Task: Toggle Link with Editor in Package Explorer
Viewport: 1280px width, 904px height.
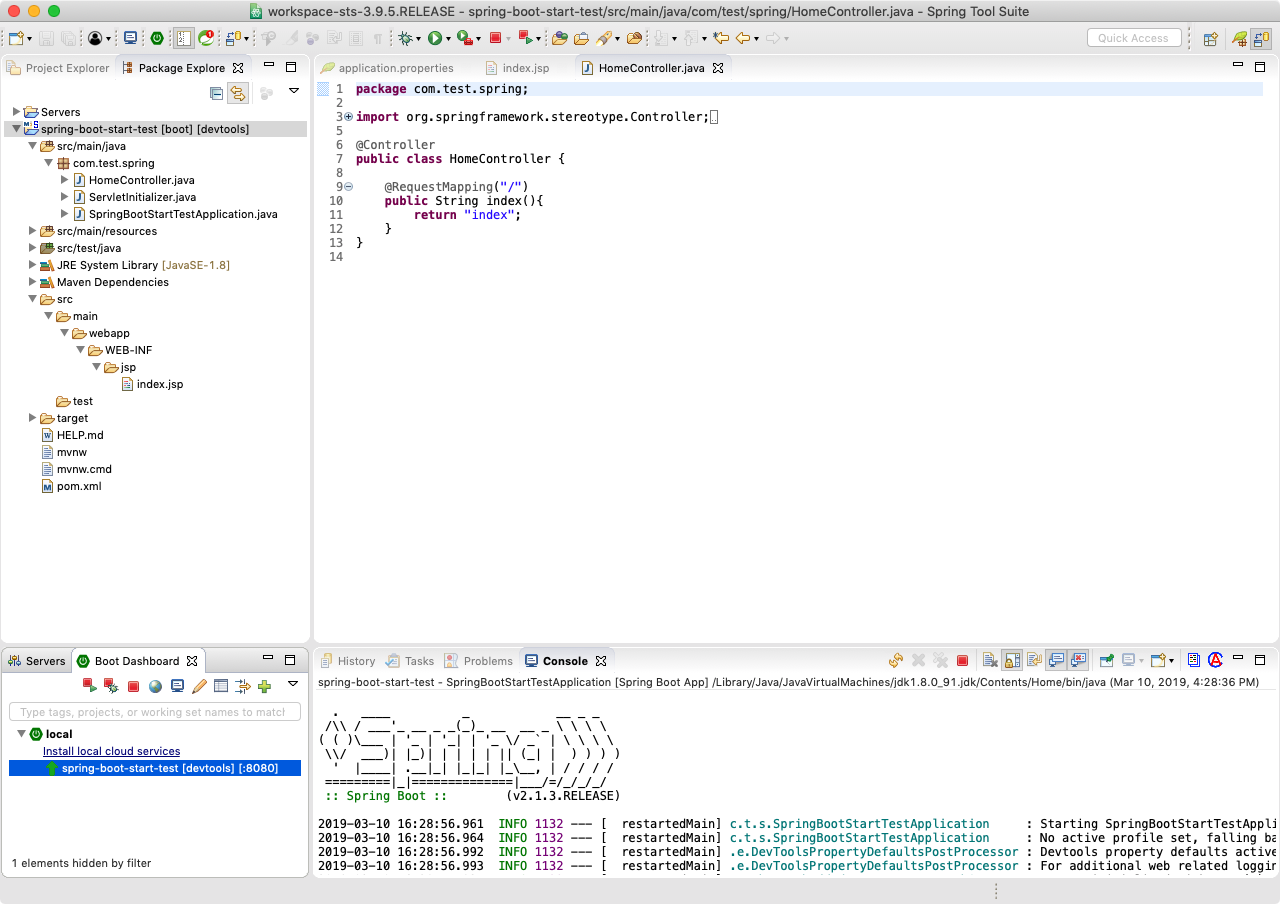Action: pyautogui.click(x=238, y=94)
